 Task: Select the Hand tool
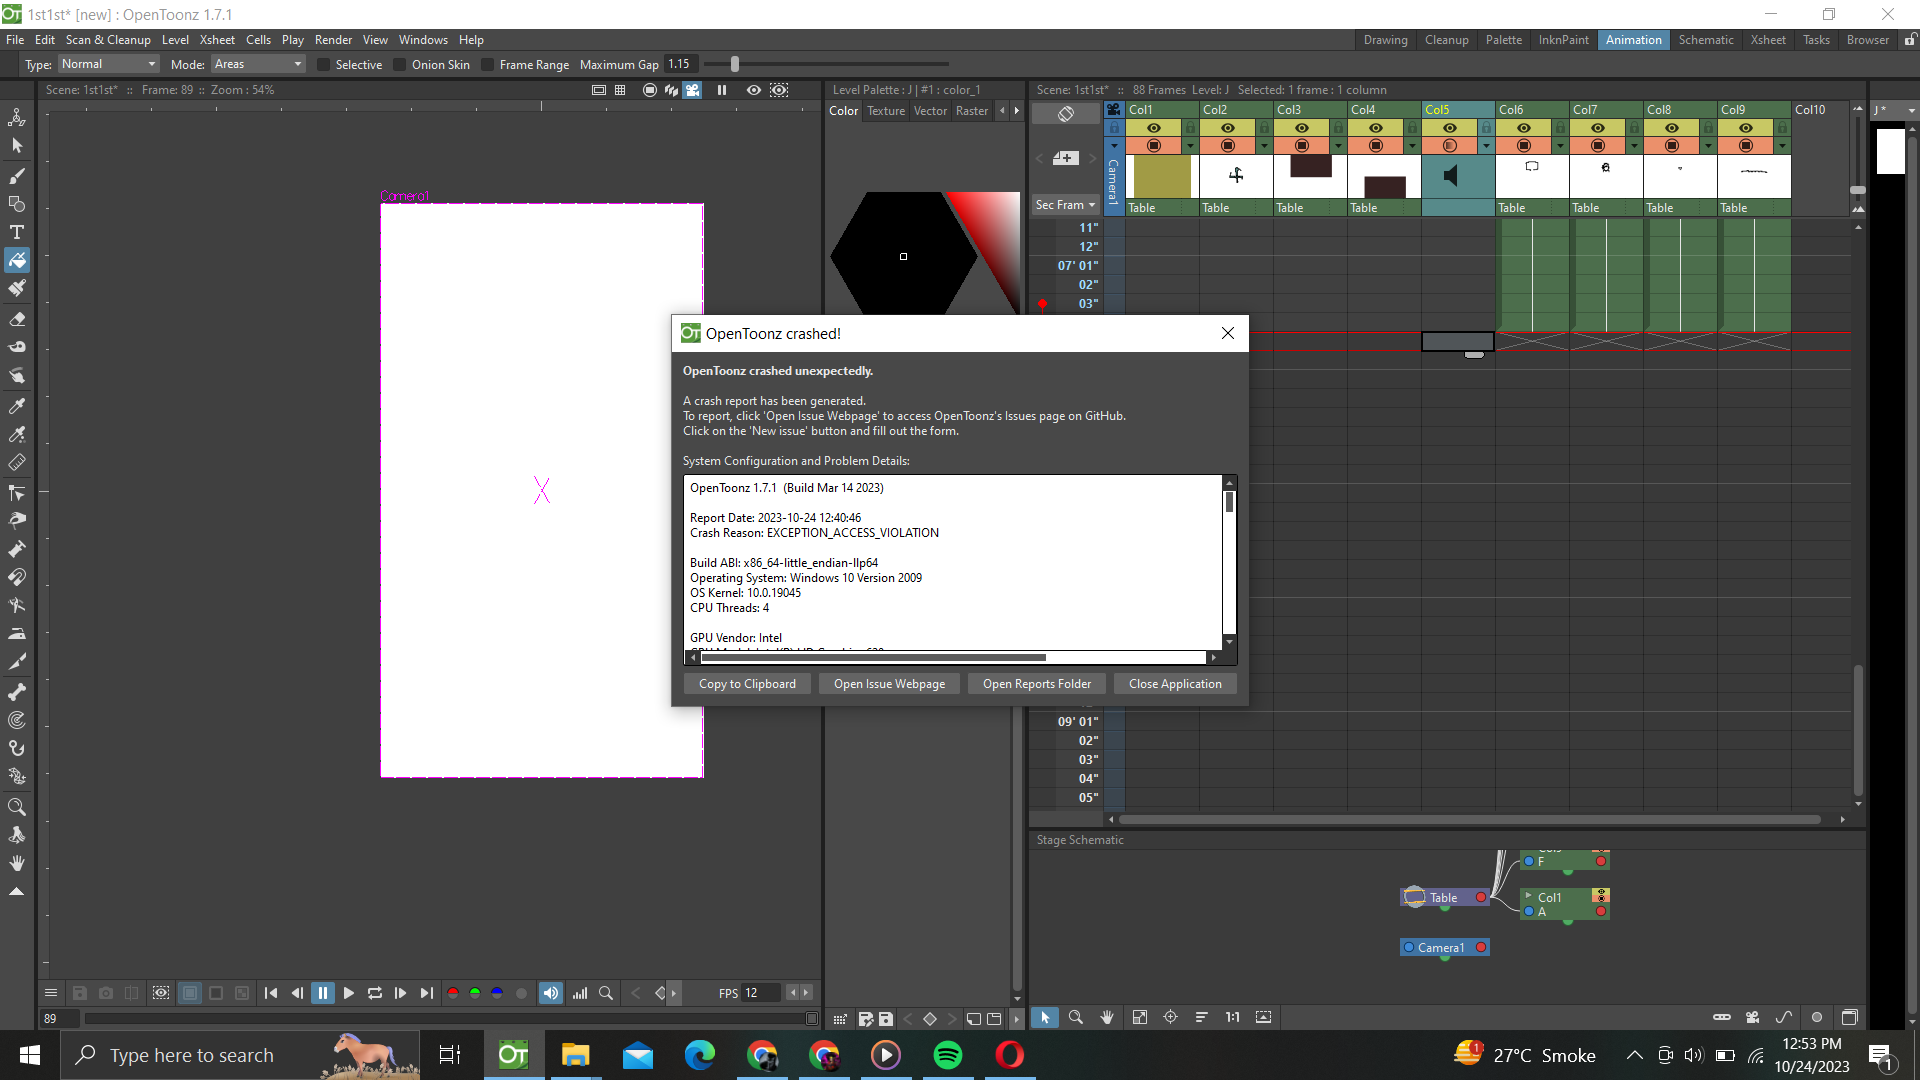17,861
